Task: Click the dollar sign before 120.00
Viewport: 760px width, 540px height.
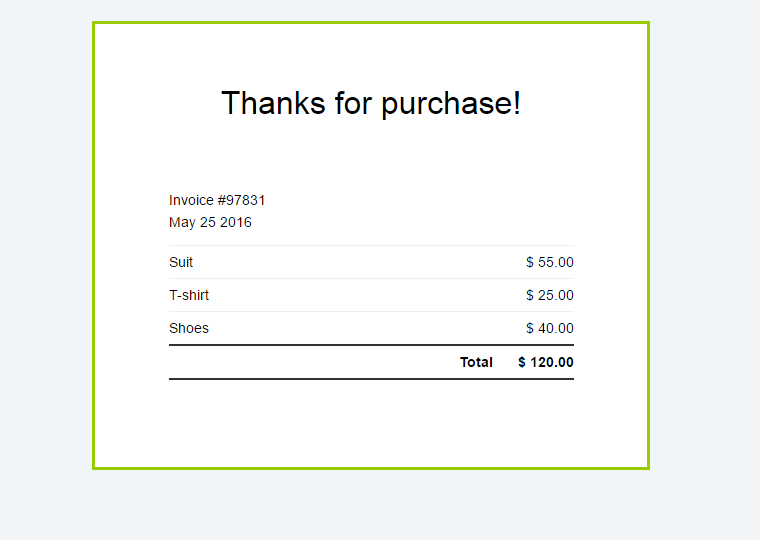Action: [x=522, y=362]
